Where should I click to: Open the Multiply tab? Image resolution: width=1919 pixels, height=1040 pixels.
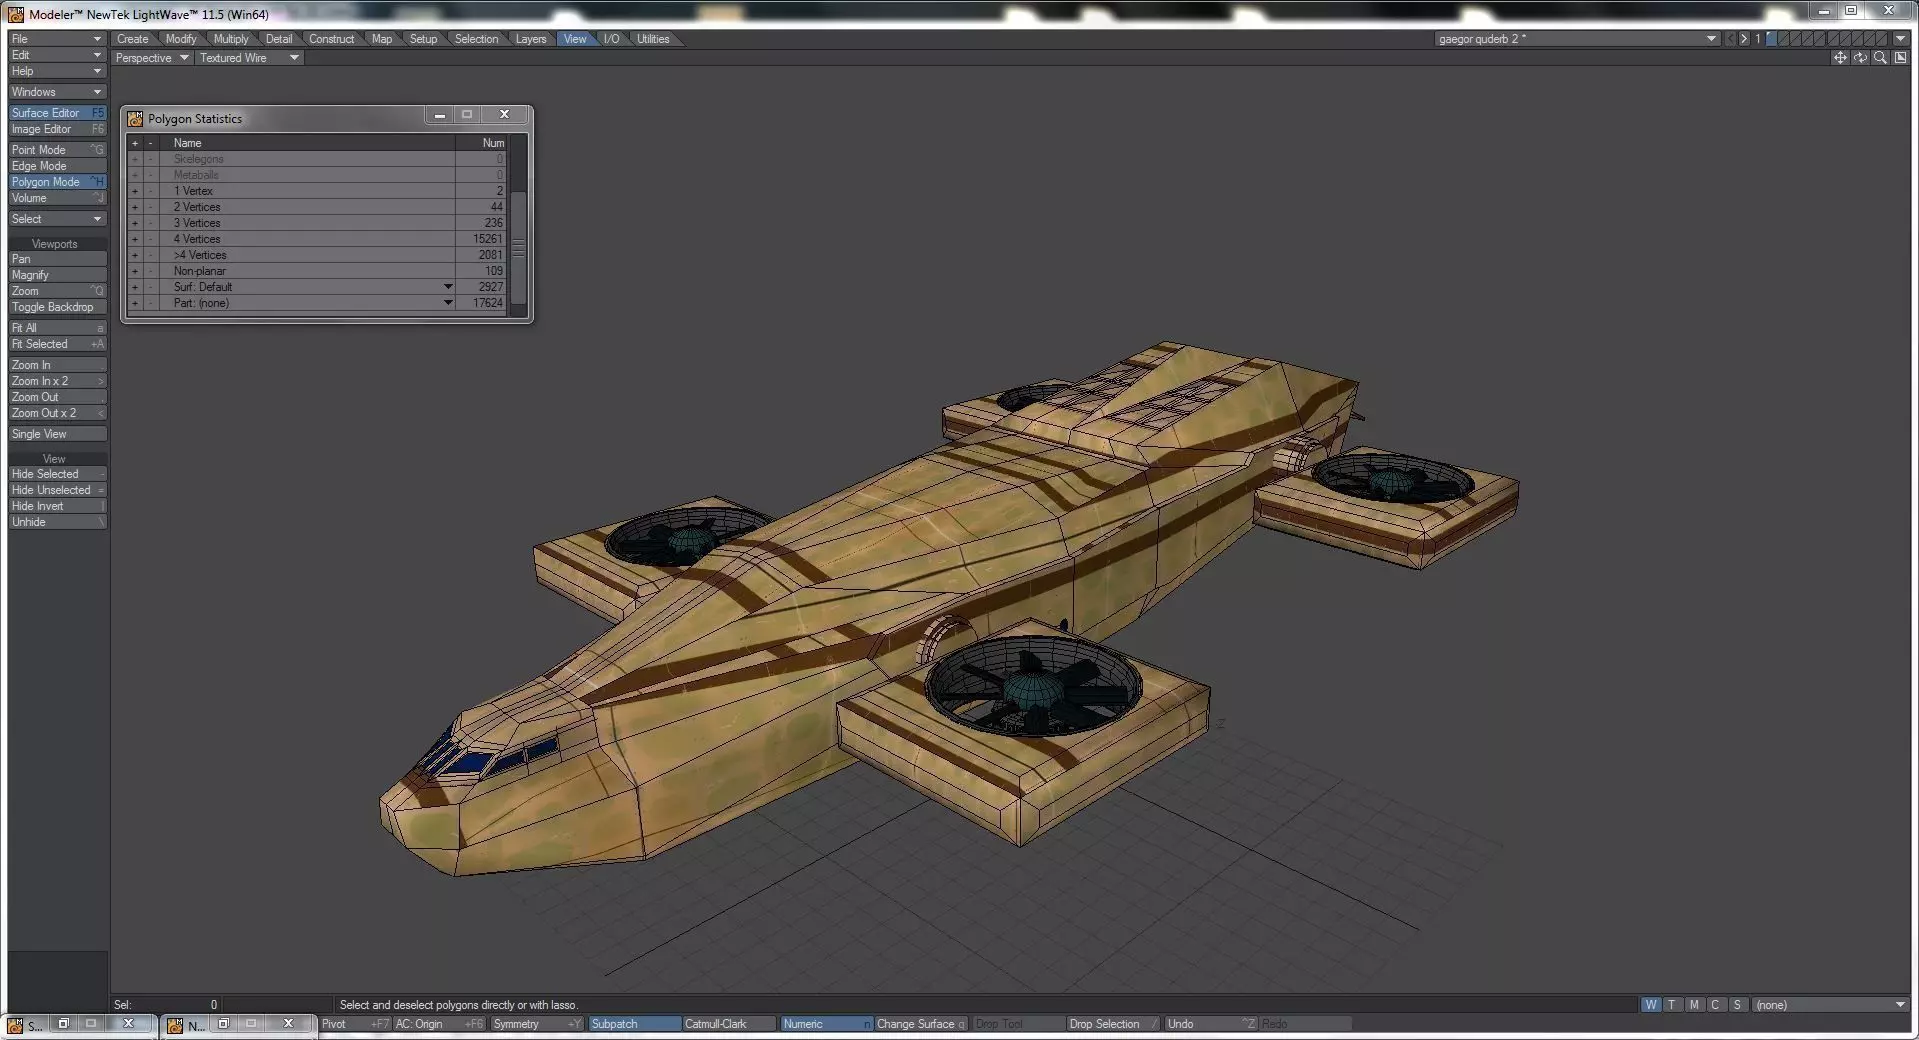pos(231,39)
